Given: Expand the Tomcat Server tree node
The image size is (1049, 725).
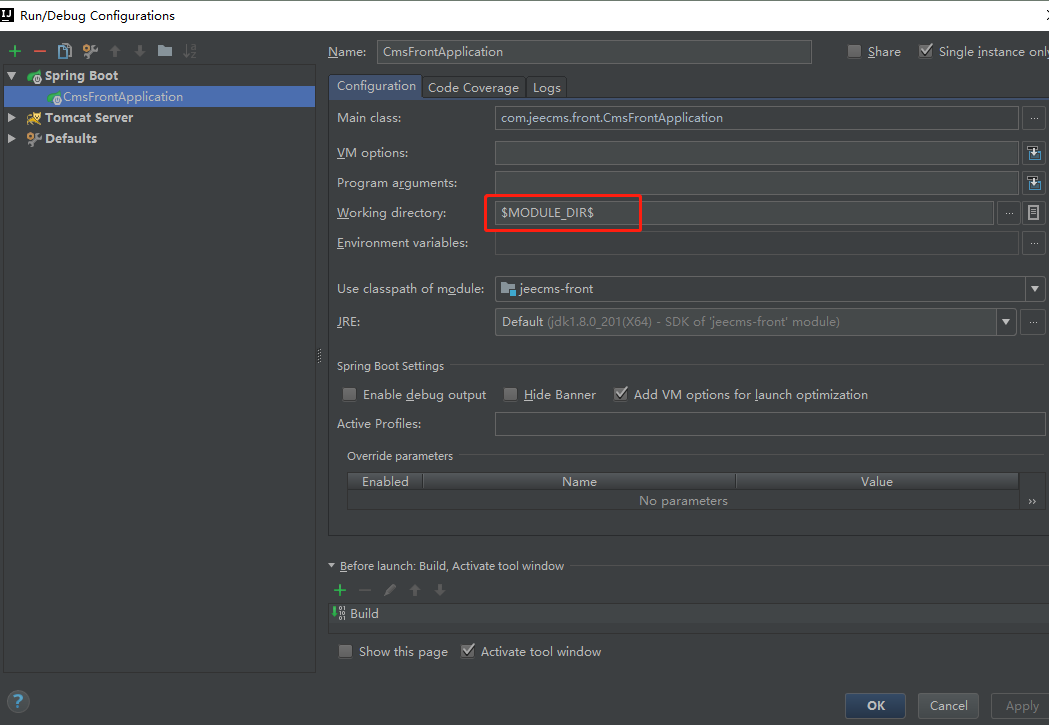Looking at the screenshot, I should tap(12, 118).
